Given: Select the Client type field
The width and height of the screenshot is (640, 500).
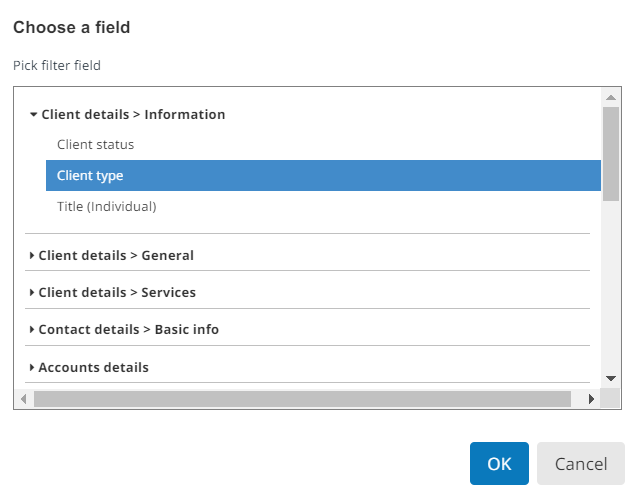Looking at the screenshot, I should 90,176.
